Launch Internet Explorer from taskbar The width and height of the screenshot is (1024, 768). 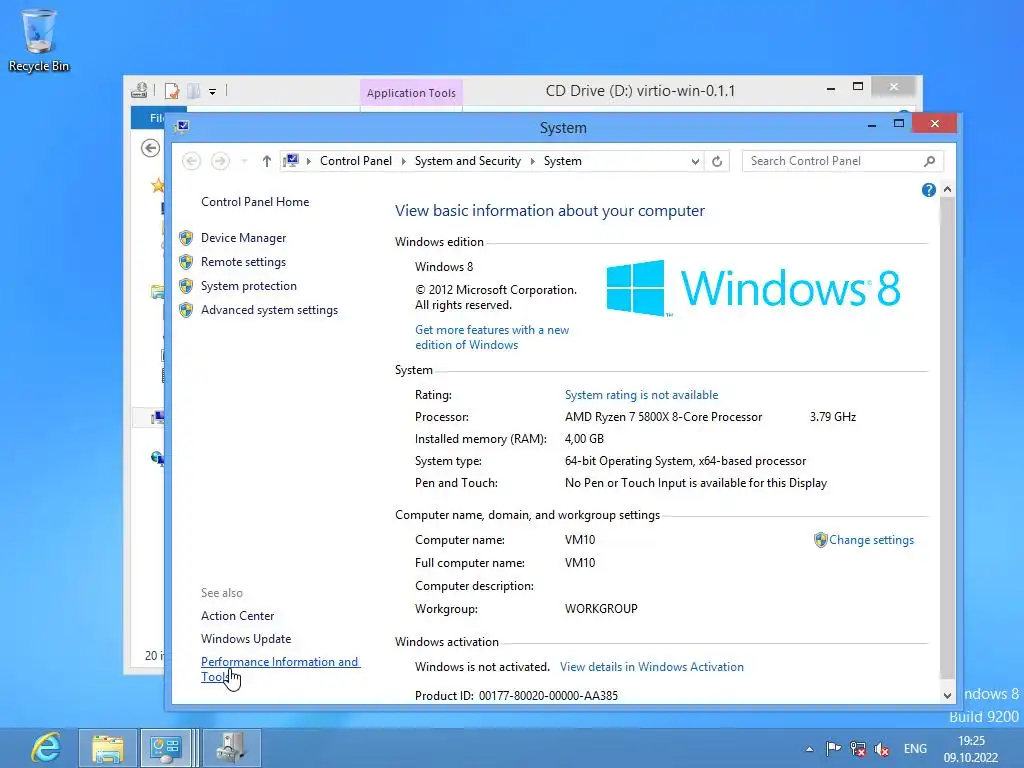pyautogui.click(x=46, y=748)
